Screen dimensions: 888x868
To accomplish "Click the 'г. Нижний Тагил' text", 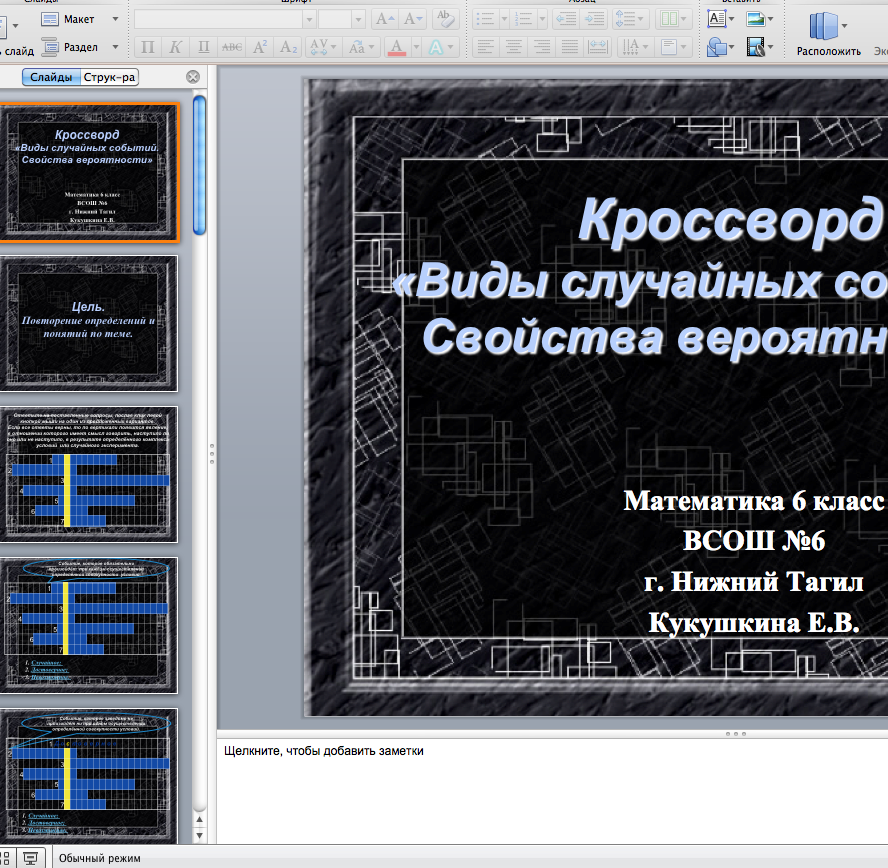I will (753, 582).
